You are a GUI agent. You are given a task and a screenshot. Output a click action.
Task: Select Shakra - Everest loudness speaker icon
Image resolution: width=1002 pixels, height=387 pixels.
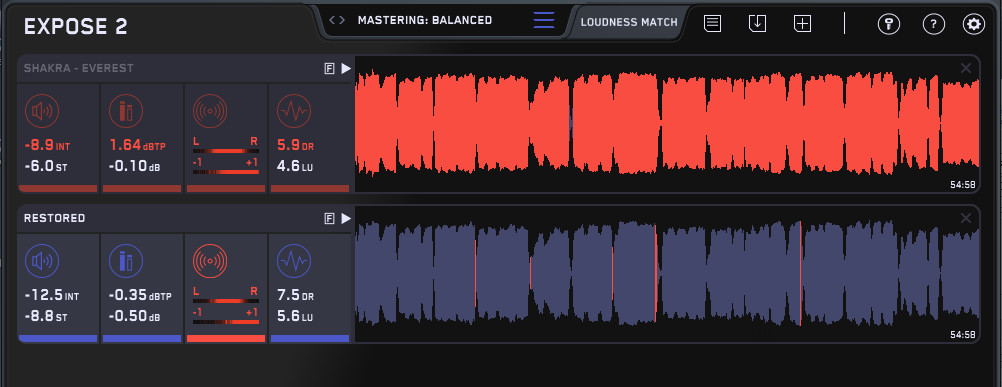pyautogui.click(x=42, y=111)
